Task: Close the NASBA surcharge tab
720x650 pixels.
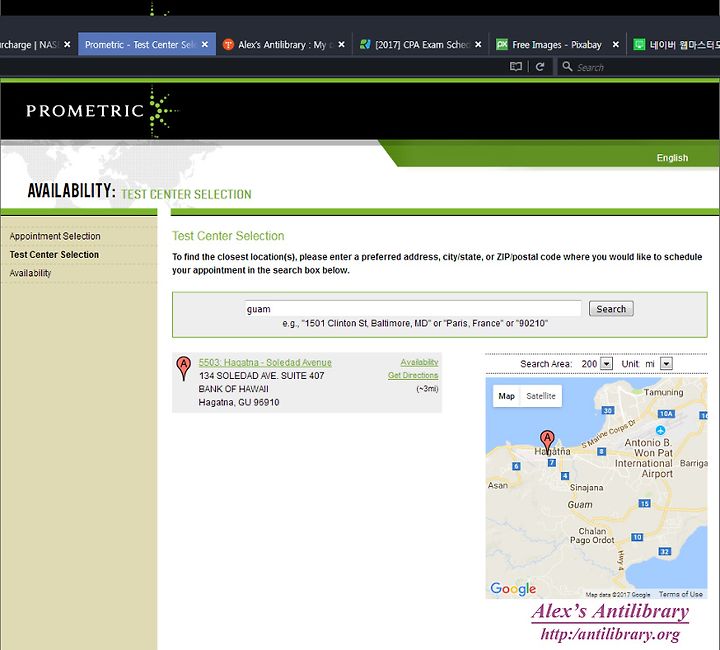Action: [x=67, y=45]
